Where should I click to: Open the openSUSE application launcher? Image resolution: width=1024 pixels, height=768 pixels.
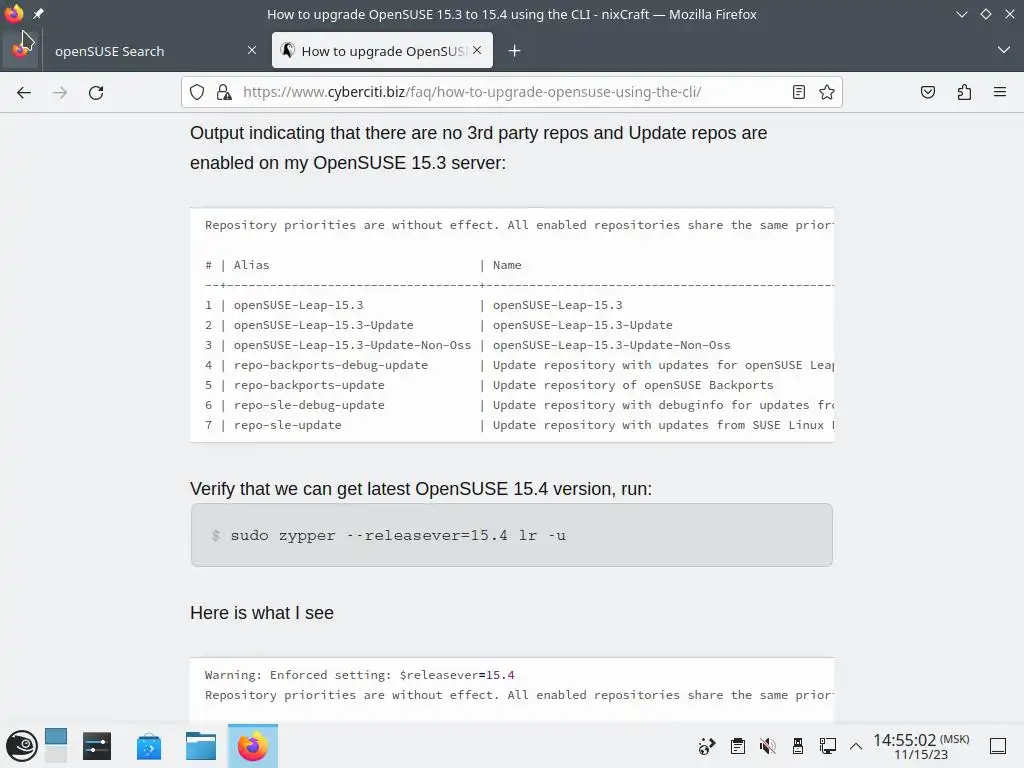22,746
